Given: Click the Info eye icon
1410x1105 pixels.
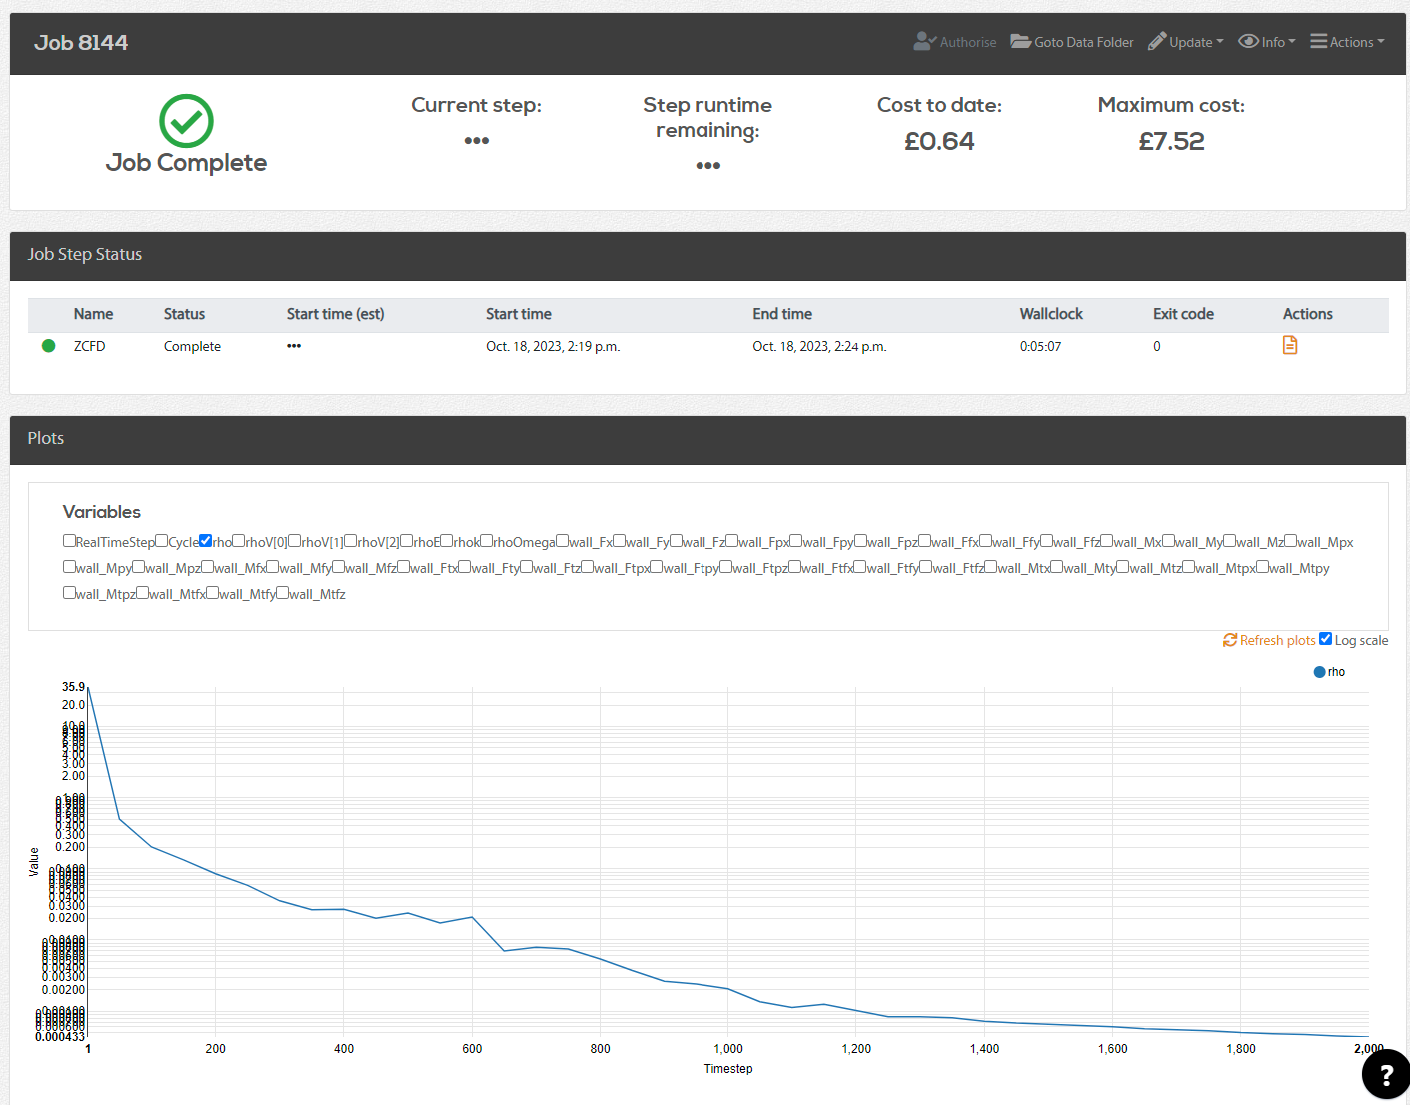Looking at the screenshot, I should pos(1248,42).
